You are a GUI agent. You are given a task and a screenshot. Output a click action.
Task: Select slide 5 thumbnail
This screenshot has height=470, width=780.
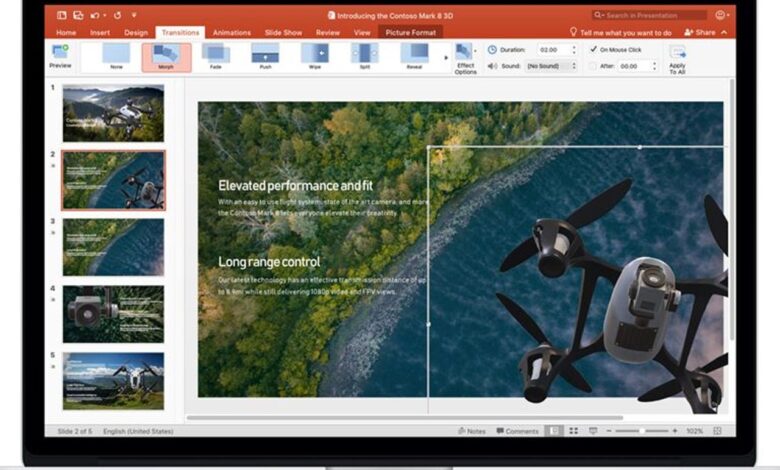[x=113, y=381]
